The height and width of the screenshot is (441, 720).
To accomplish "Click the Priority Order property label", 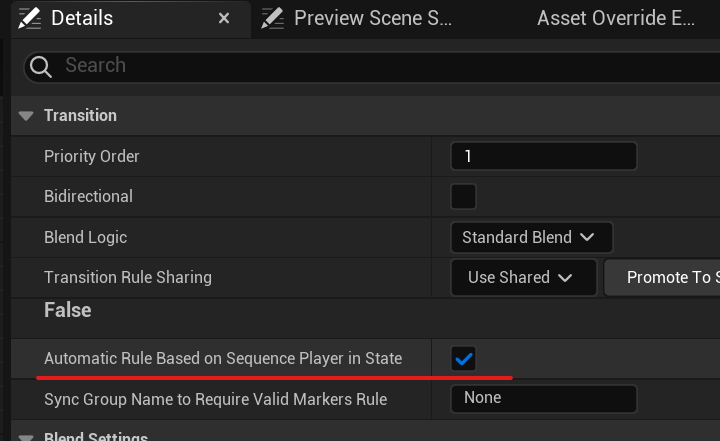I will pos(92,157).
